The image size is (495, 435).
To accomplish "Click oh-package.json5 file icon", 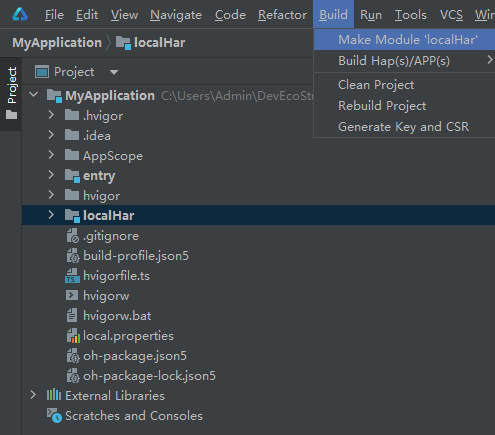I will pyautogui.click(x=73, y=356).
